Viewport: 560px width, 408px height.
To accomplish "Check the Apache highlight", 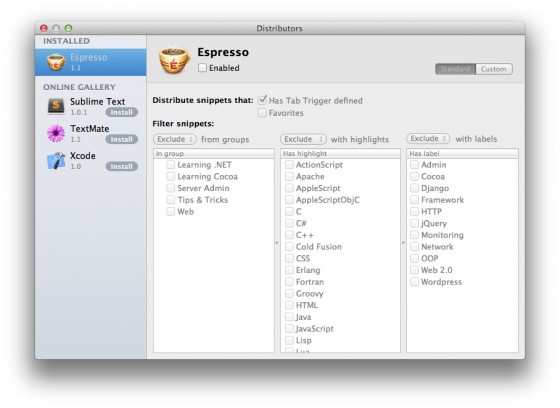I will pyautogui.click(x=289, y=176).
